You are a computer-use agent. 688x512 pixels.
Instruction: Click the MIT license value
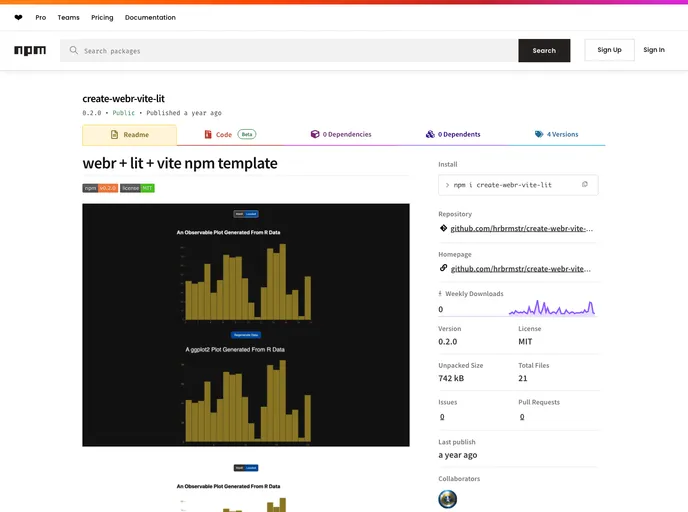(525, 341)
